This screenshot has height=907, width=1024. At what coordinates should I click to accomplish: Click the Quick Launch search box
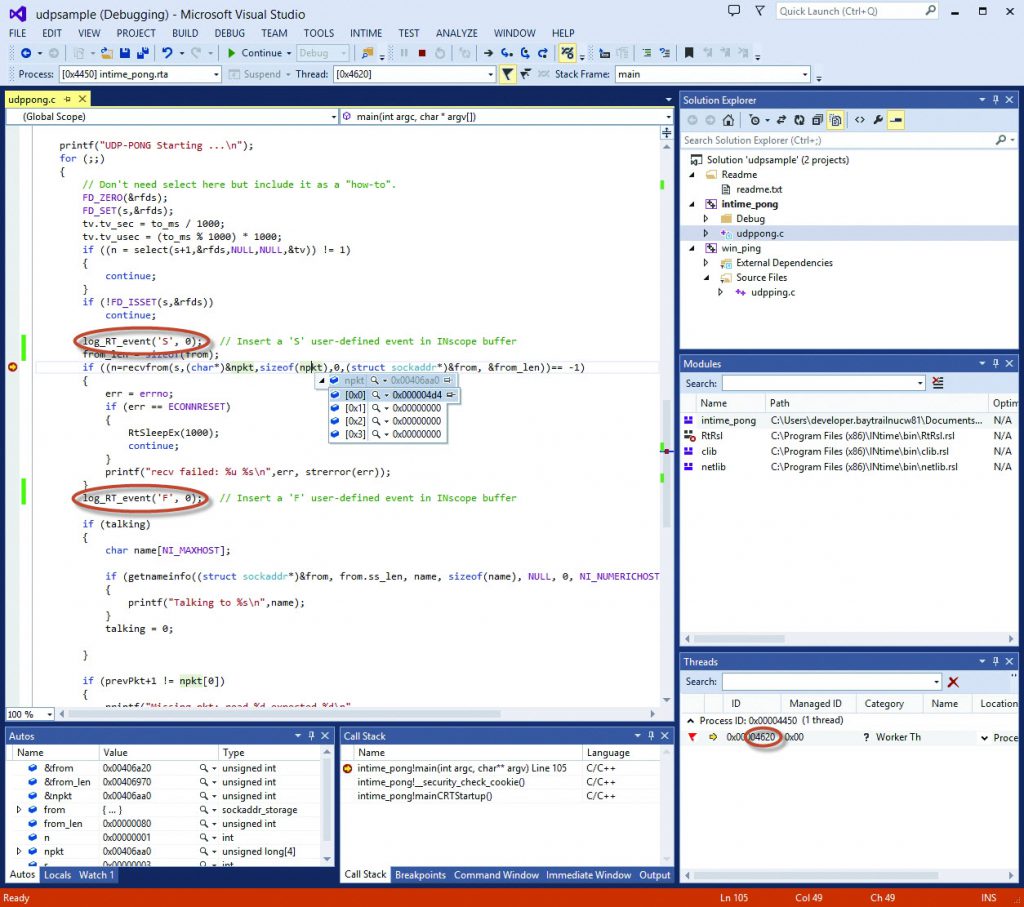857,11
